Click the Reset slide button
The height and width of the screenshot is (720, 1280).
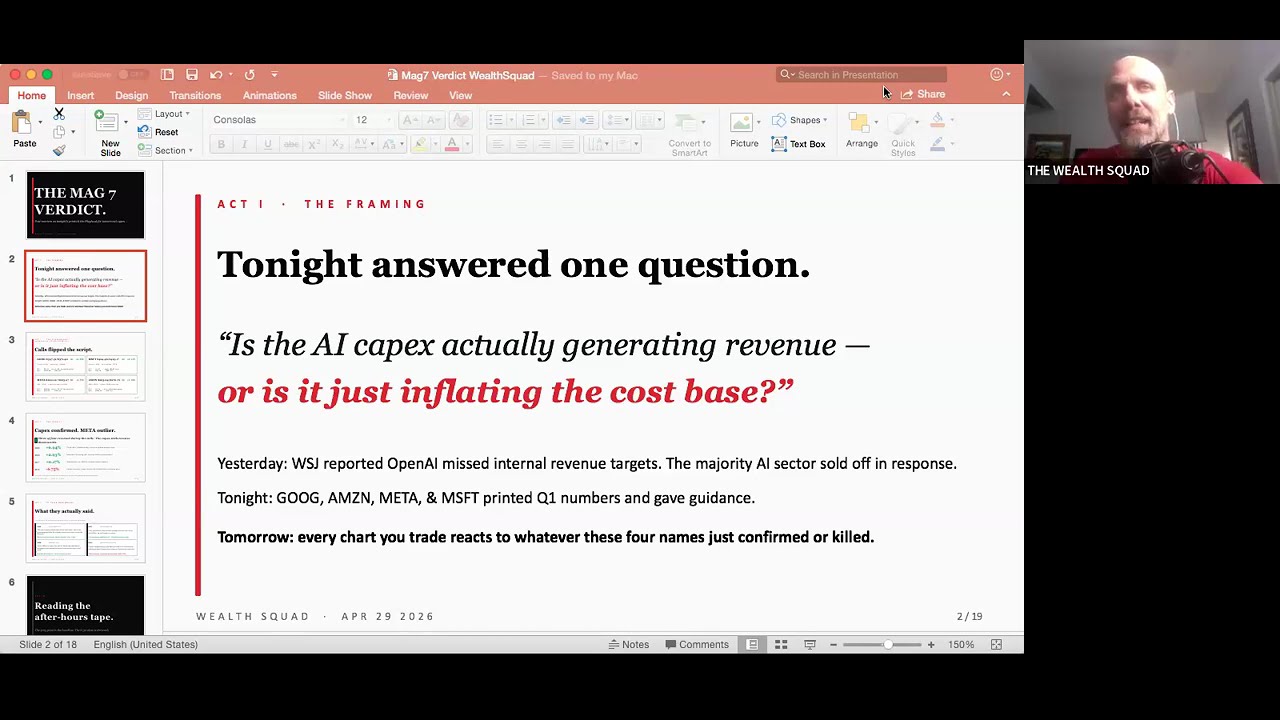[159, 132]
